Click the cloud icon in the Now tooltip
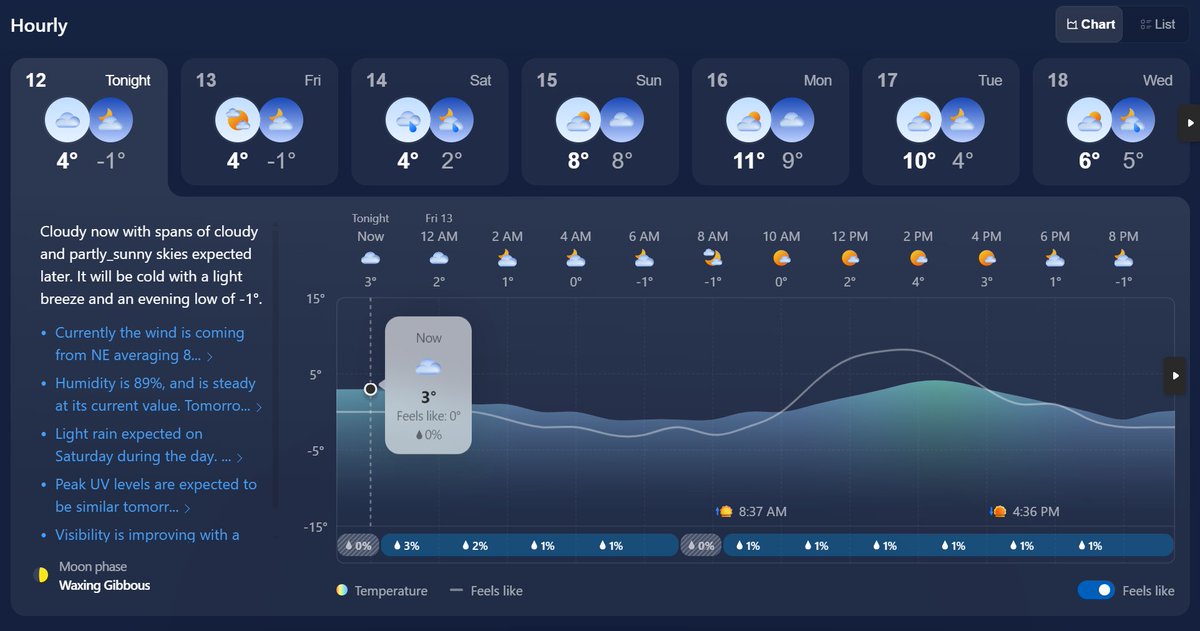 (428, 367)
